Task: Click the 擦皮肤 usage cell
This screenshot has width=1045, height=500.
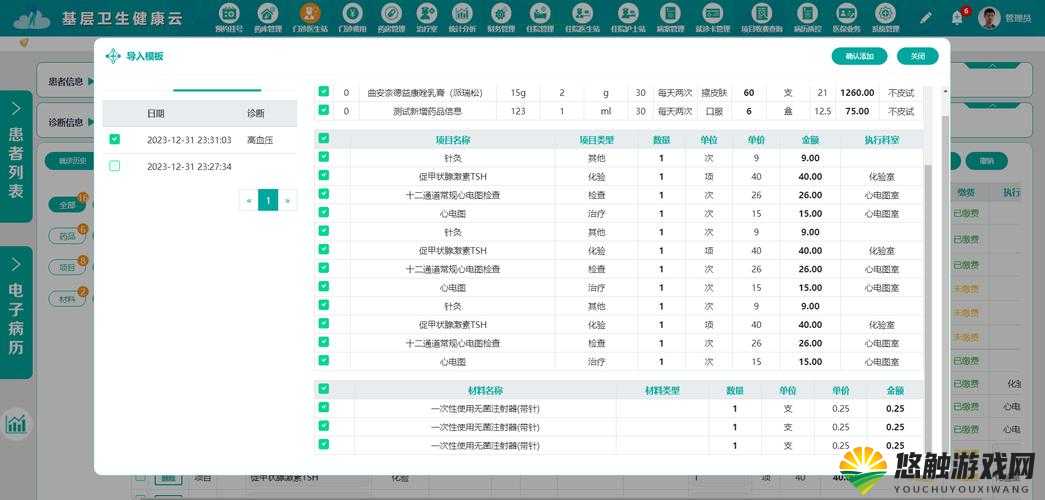Action: pos(714,93)
